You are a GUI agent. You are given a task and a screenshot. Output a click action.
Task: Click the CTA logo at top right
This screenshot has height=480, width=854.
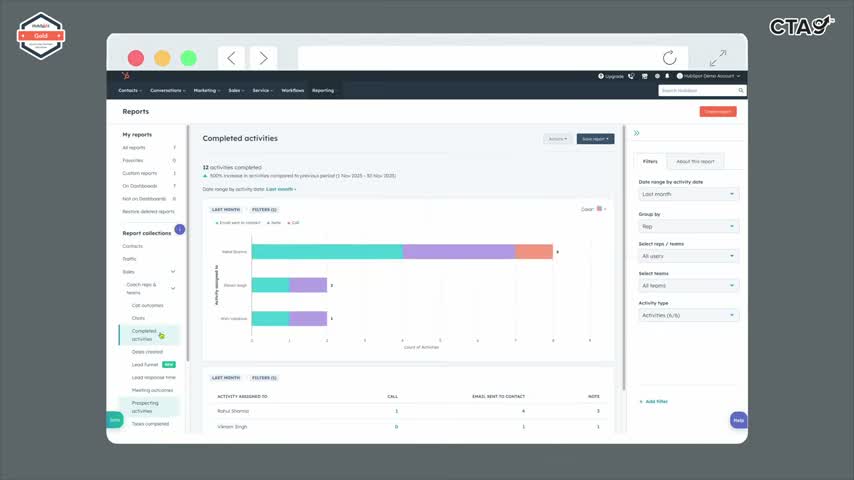click(801, 26)
